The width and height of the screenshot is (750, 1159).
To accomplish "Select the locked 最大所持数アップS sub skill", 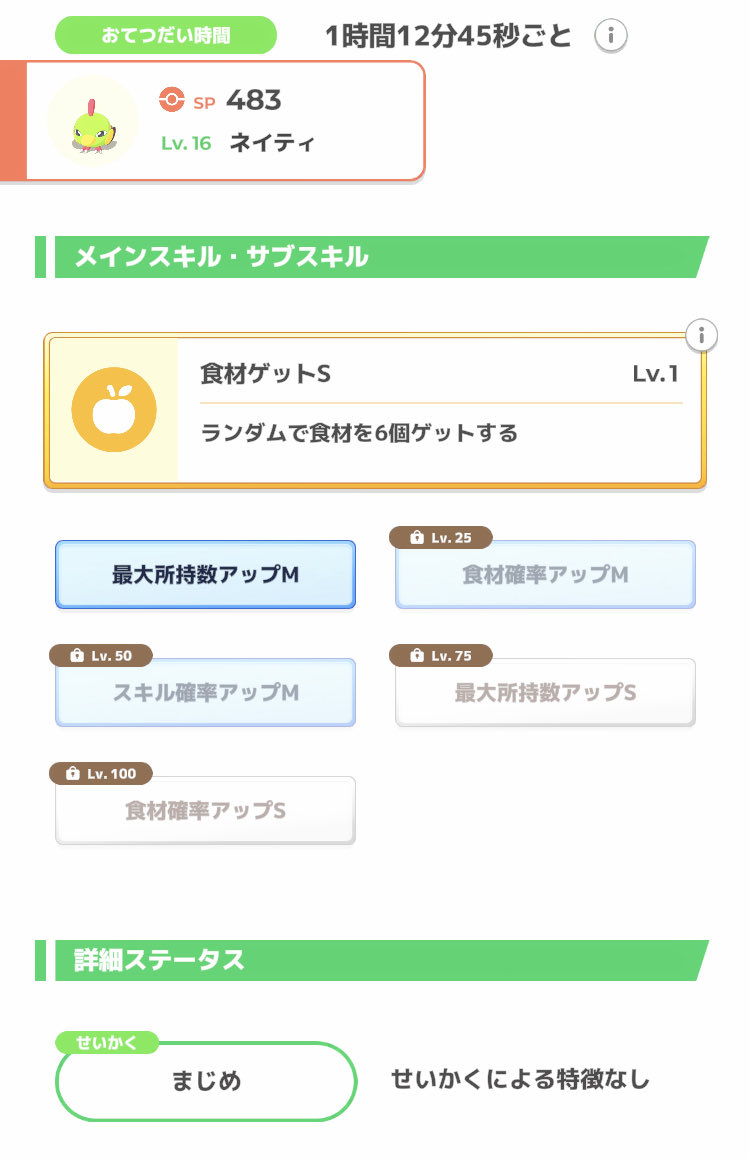I will click(x=545, y=693).
